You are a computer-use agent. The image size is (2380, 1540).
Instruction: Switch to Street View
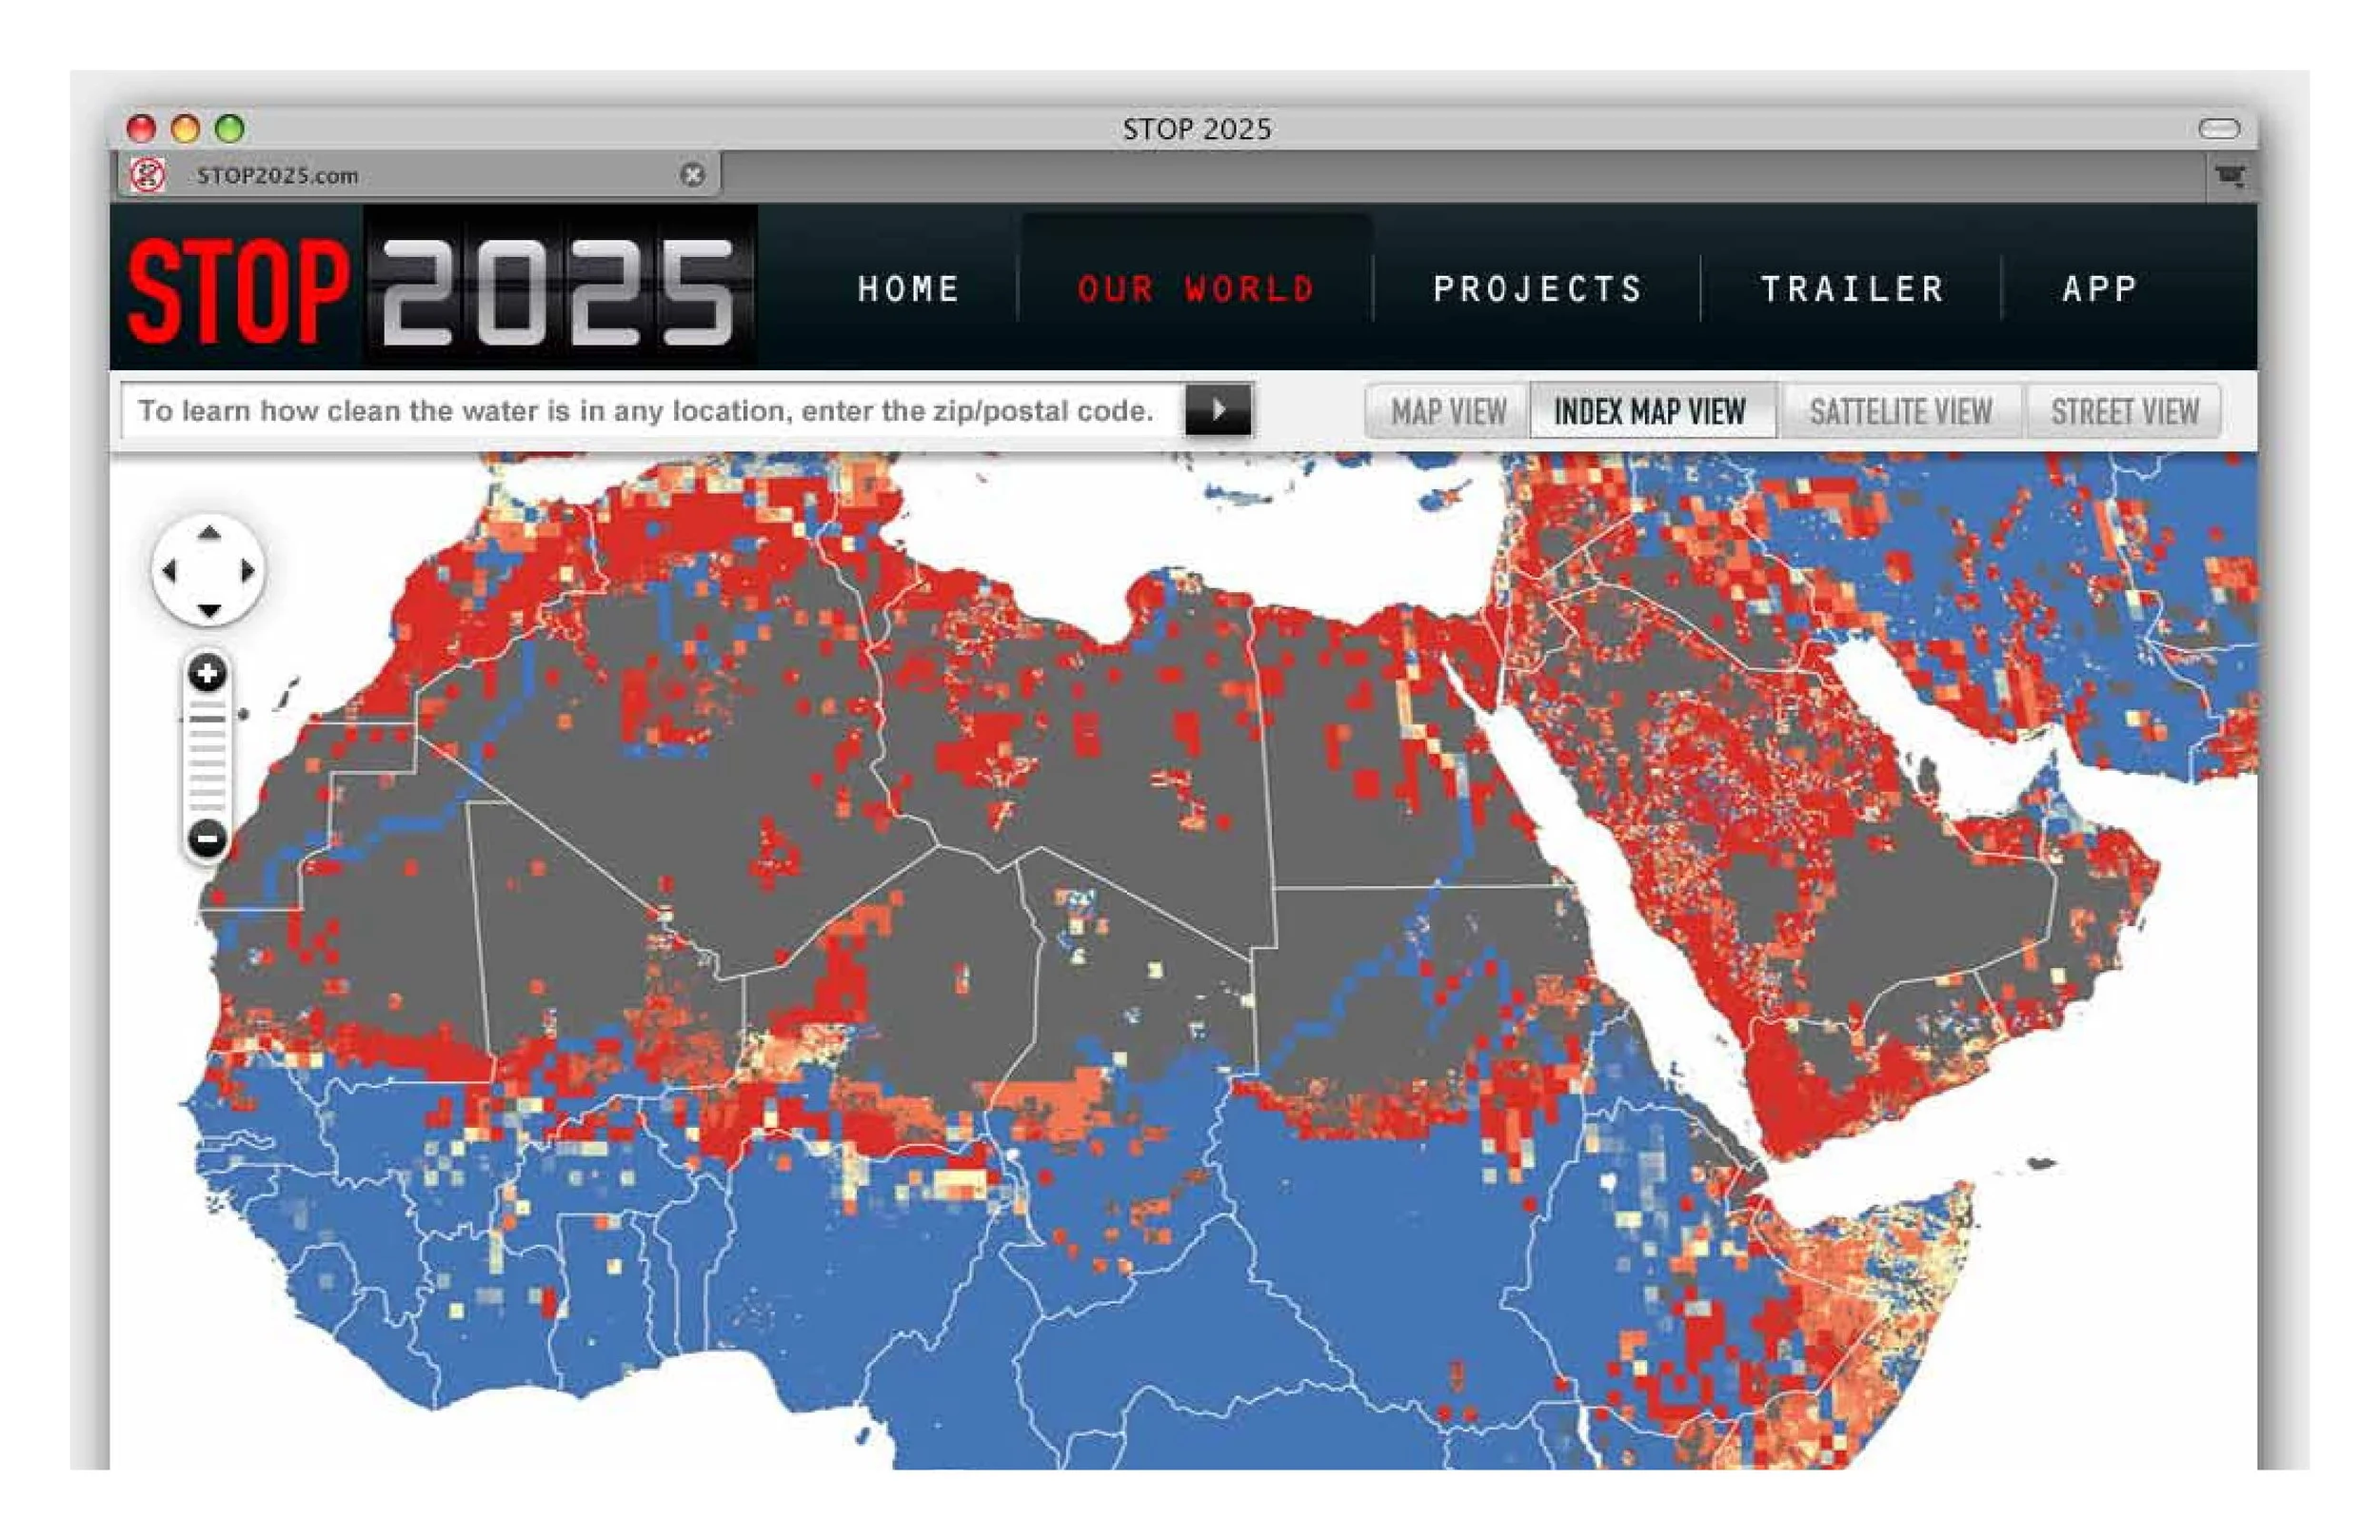(x=2124, y=411)
